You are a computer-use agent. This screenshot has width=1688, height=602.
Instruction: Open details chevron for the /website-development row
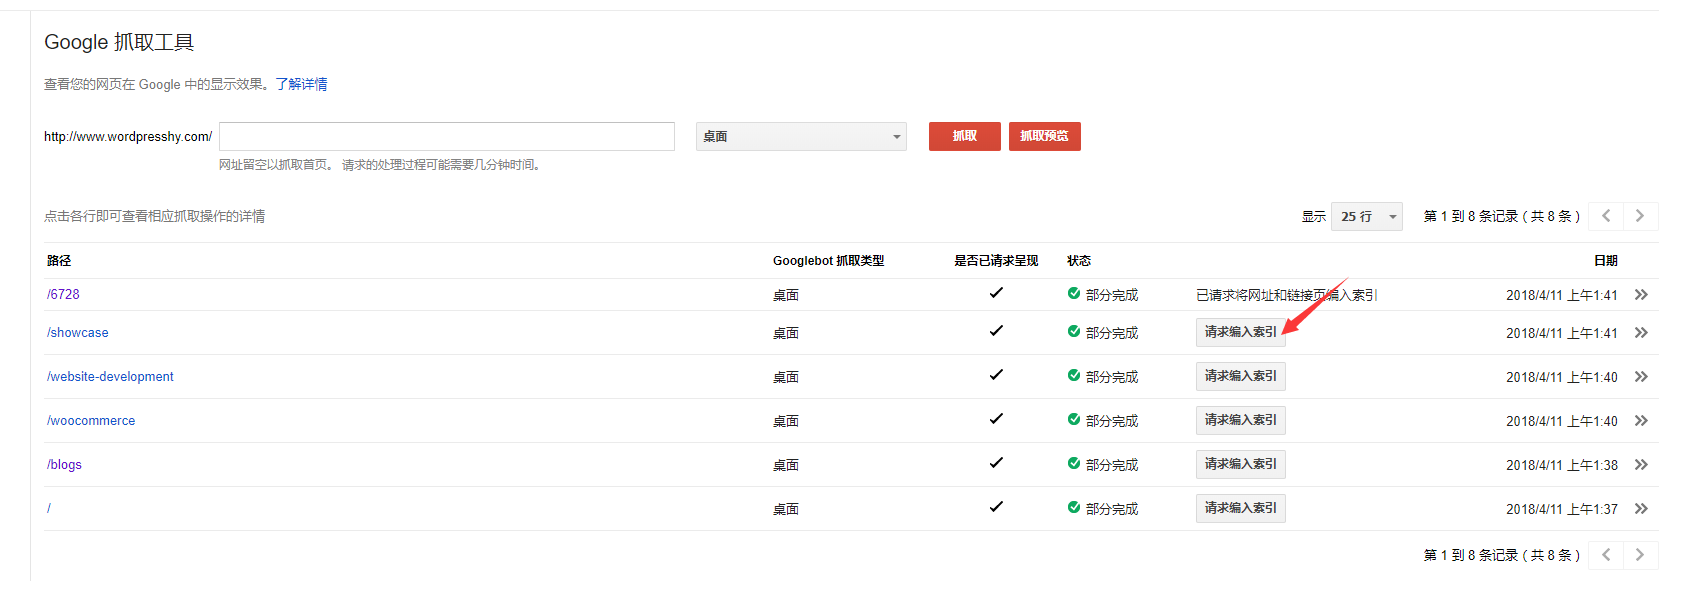1641,377
